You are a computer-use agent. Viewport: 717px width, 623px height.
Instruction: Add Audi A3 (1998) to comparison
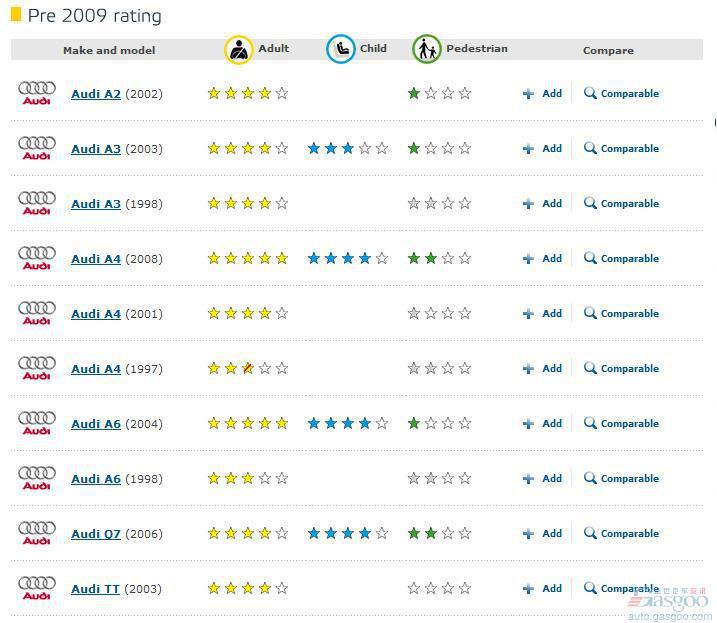(542, 204)
